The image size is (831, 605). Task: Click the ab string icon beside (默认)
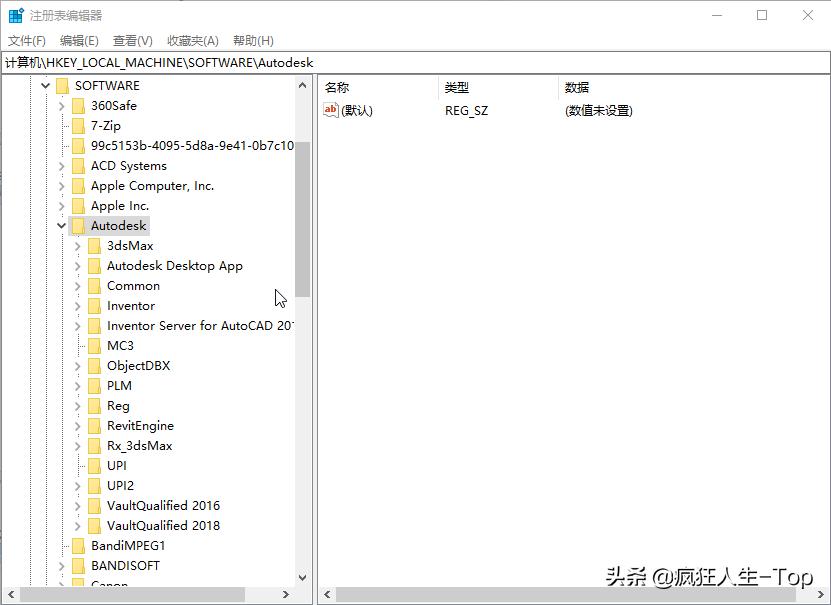(x=330, y=110)
